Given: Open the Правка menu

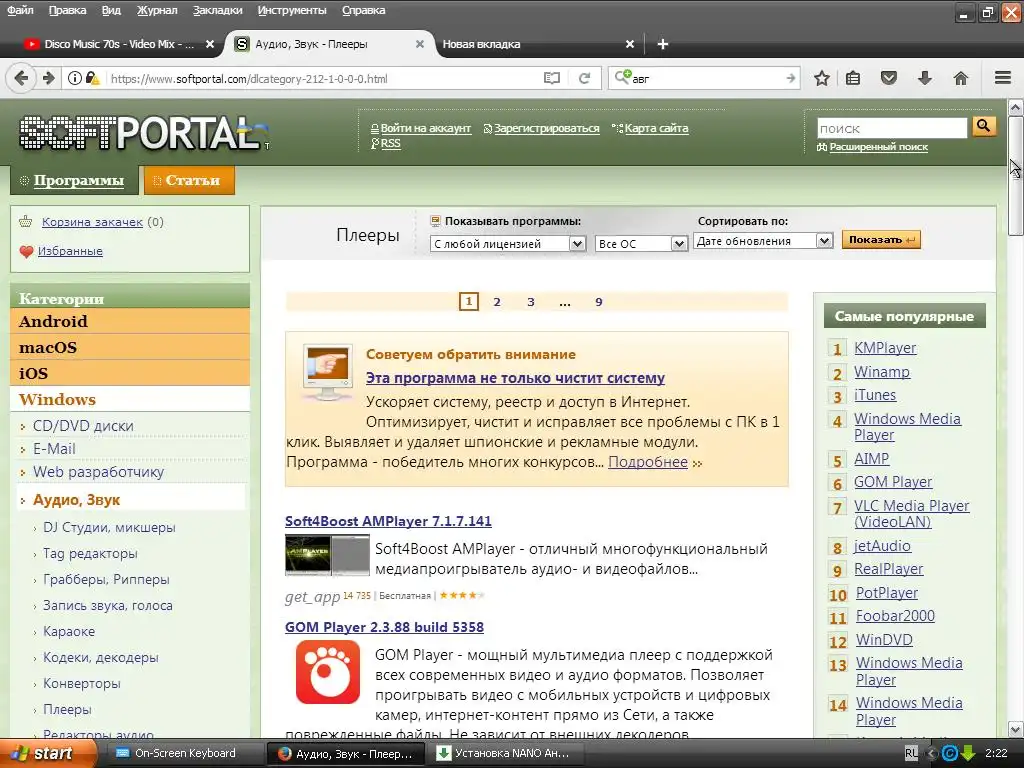Looking at the screenshot, I should click(x=67, y=10).
